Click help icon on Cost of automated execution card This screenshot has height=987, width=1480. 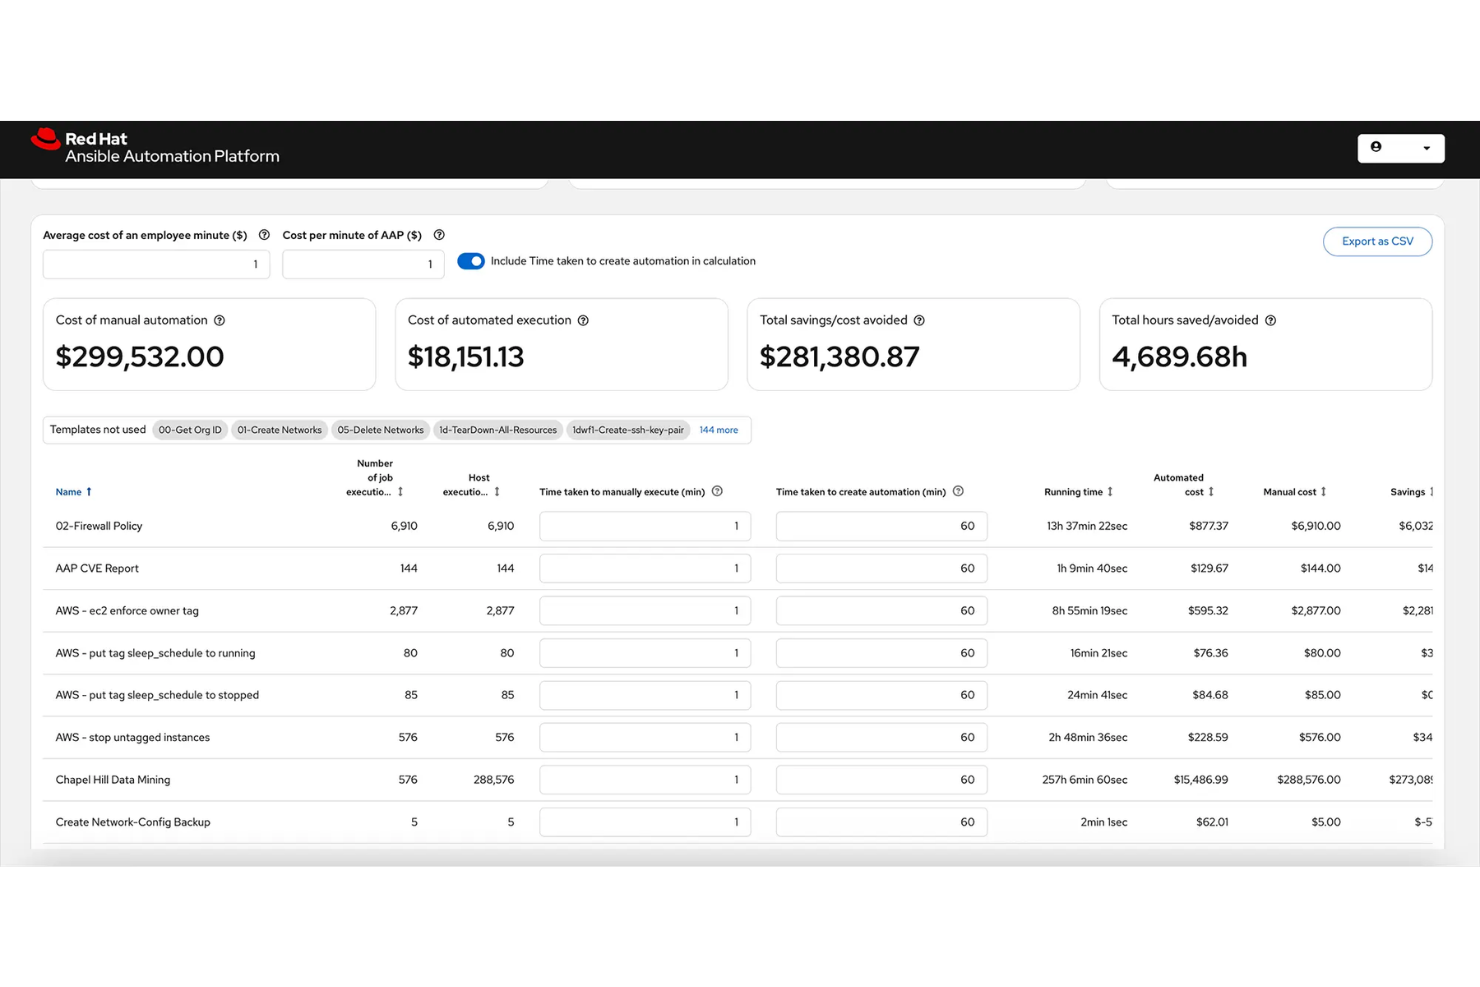(584, 320)
